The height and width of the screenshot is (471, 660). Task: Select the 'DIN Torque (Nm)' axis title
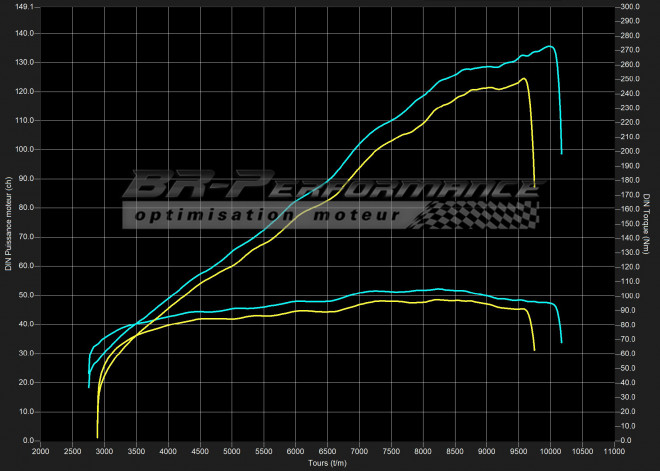tap(648, 222)
